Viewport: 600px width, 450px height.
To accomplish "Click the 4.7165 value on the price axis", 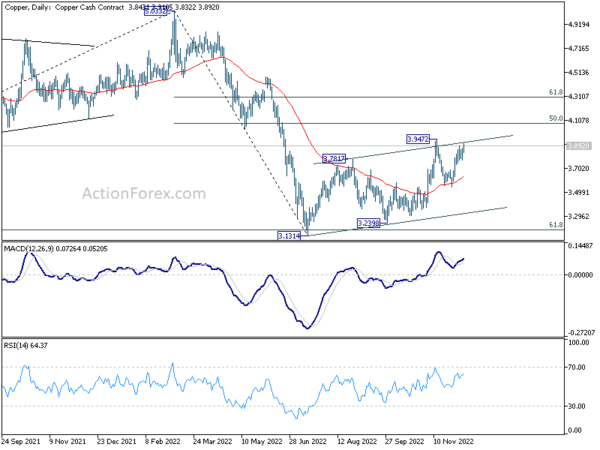I will point(578,49).
